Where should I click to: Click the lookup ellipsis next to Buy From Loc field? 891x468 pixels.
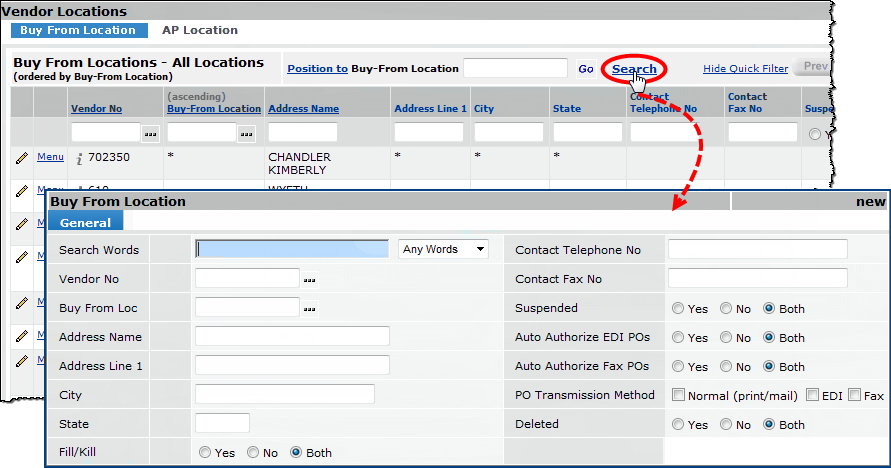310,308
